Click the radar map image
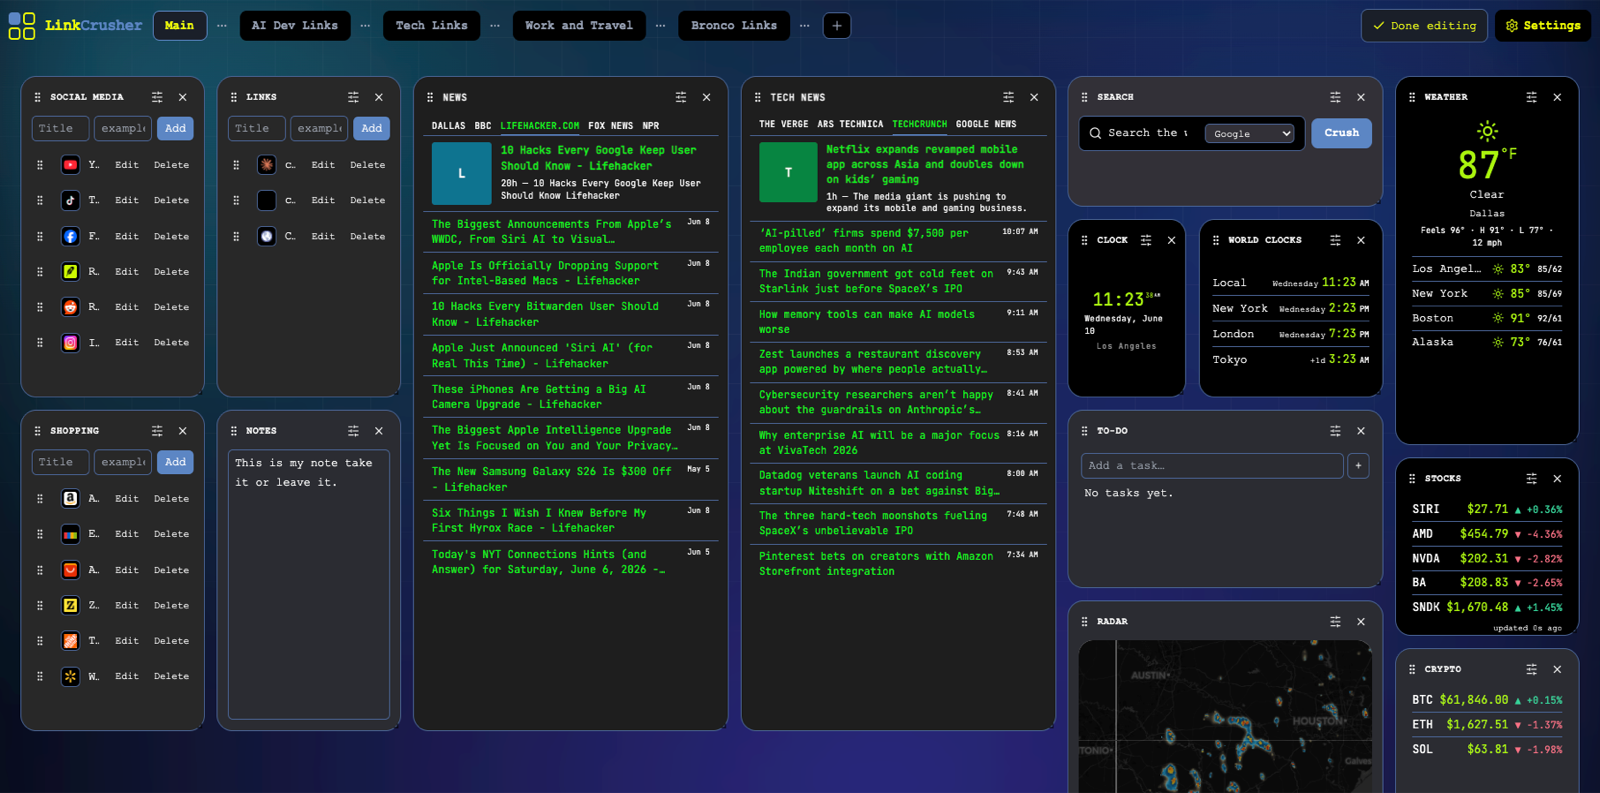 point(1225,716)
